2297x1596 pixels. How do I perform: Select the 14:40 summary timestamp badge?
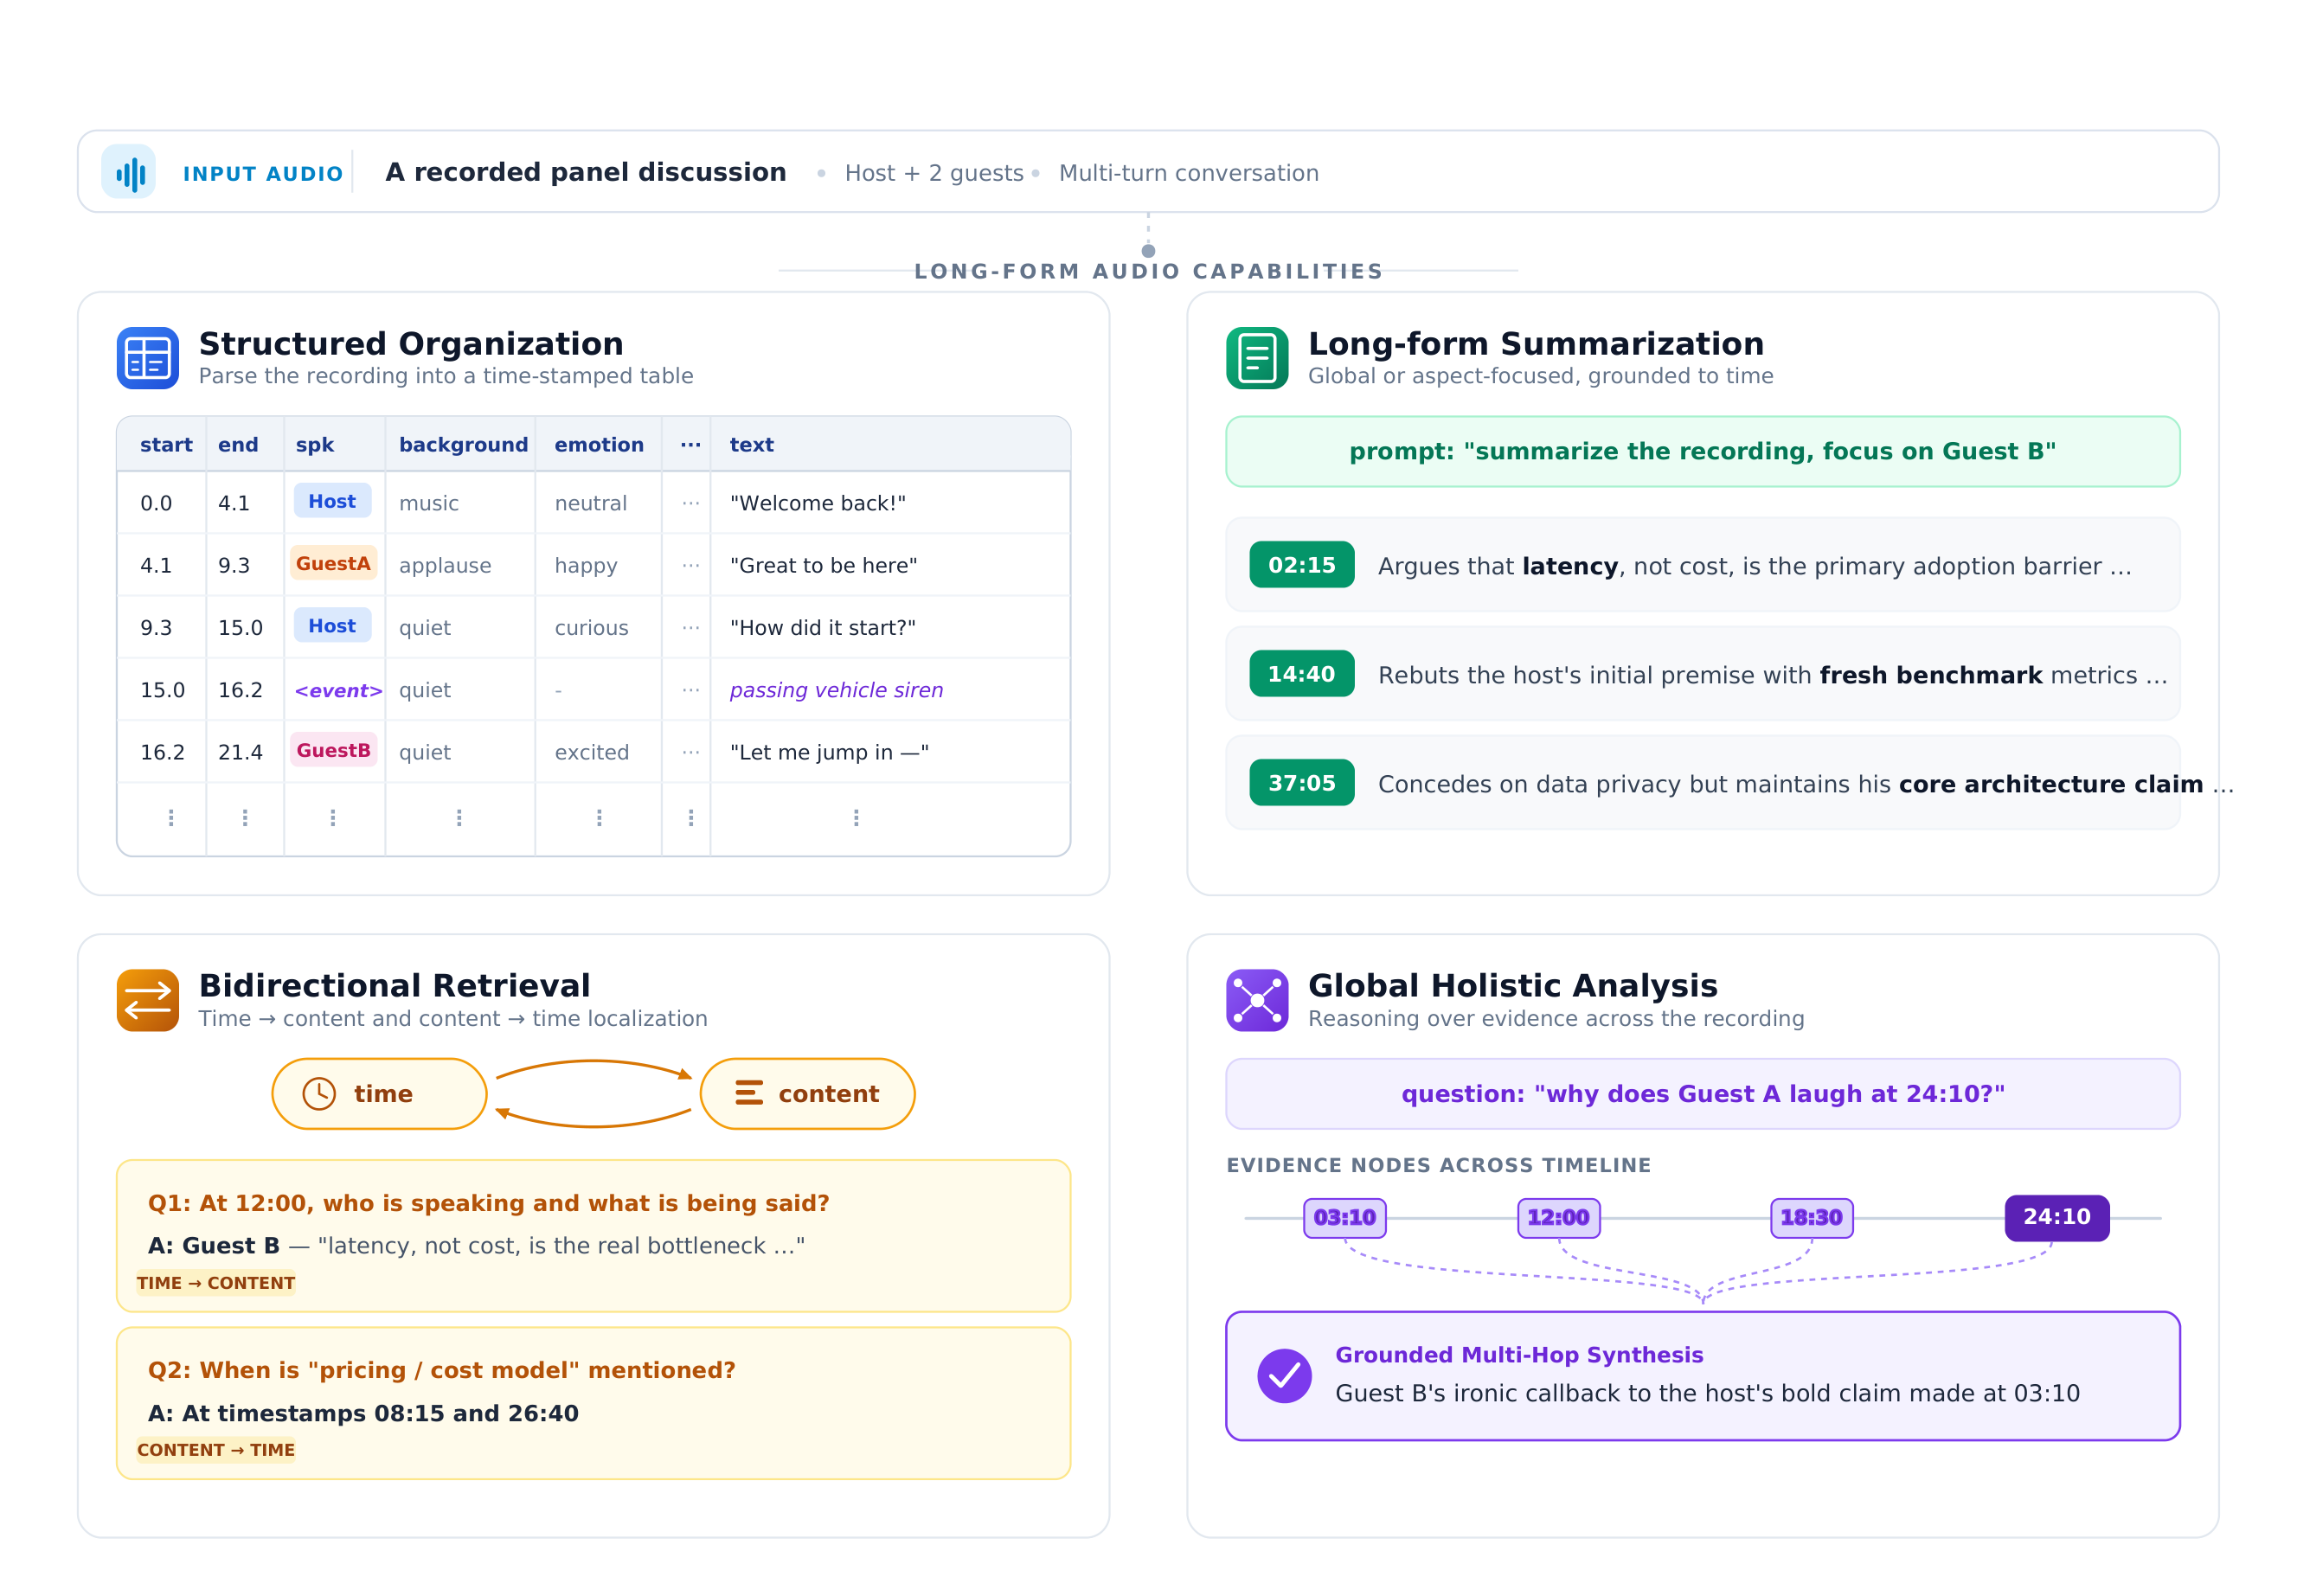tap(1302, 674)
